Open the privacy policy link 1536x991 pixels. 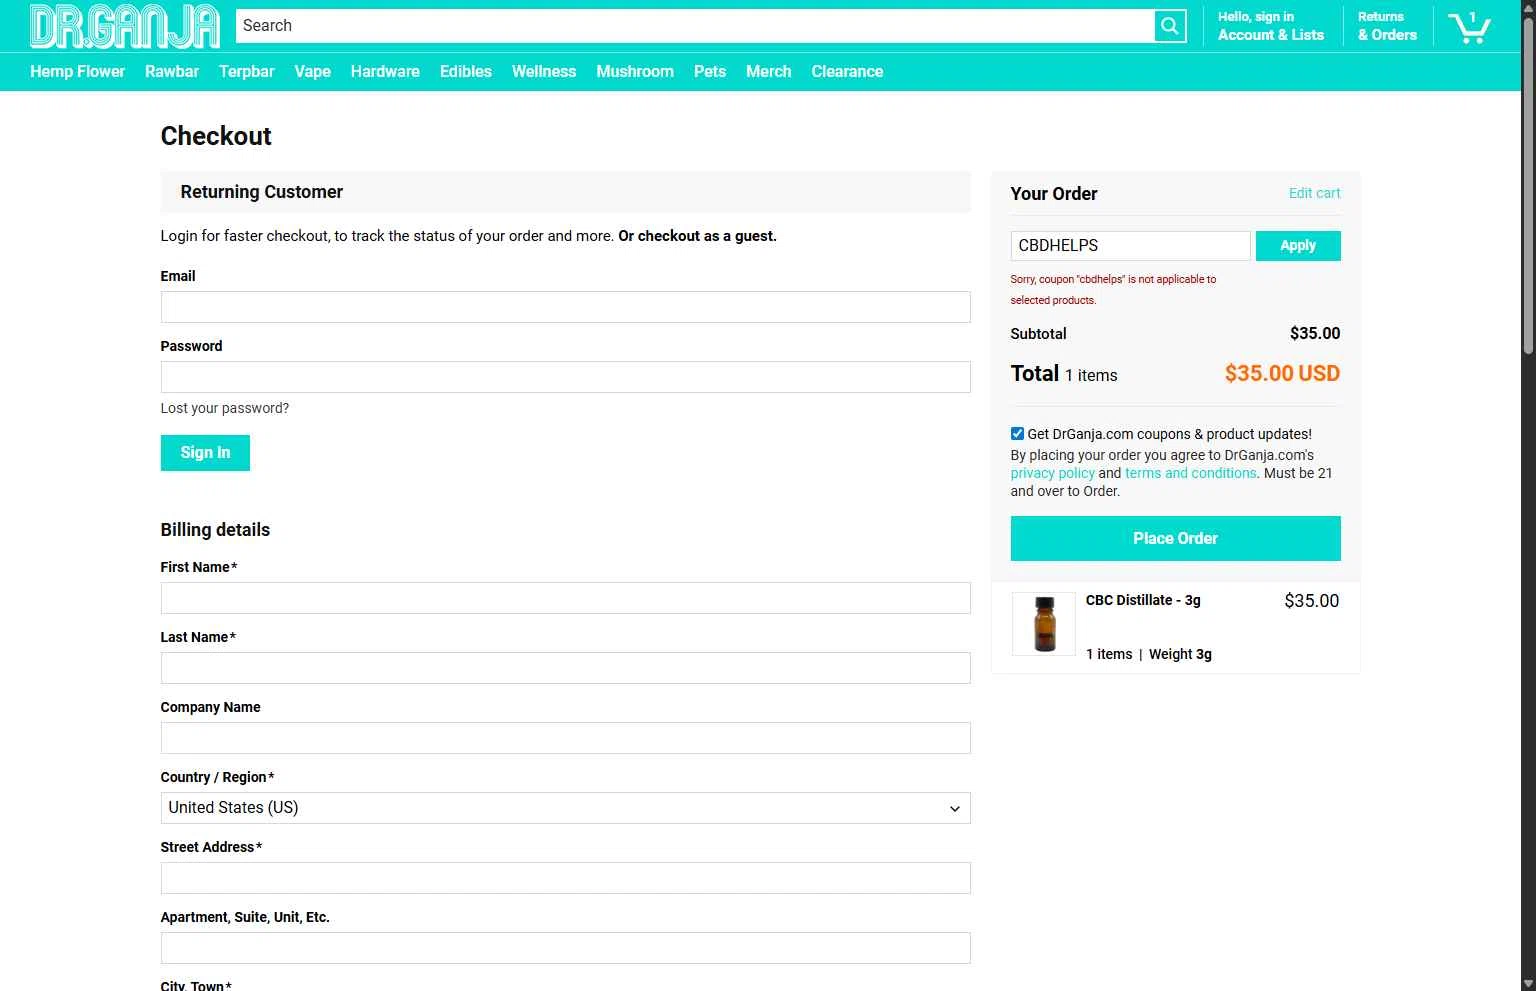coord(1052,474)
